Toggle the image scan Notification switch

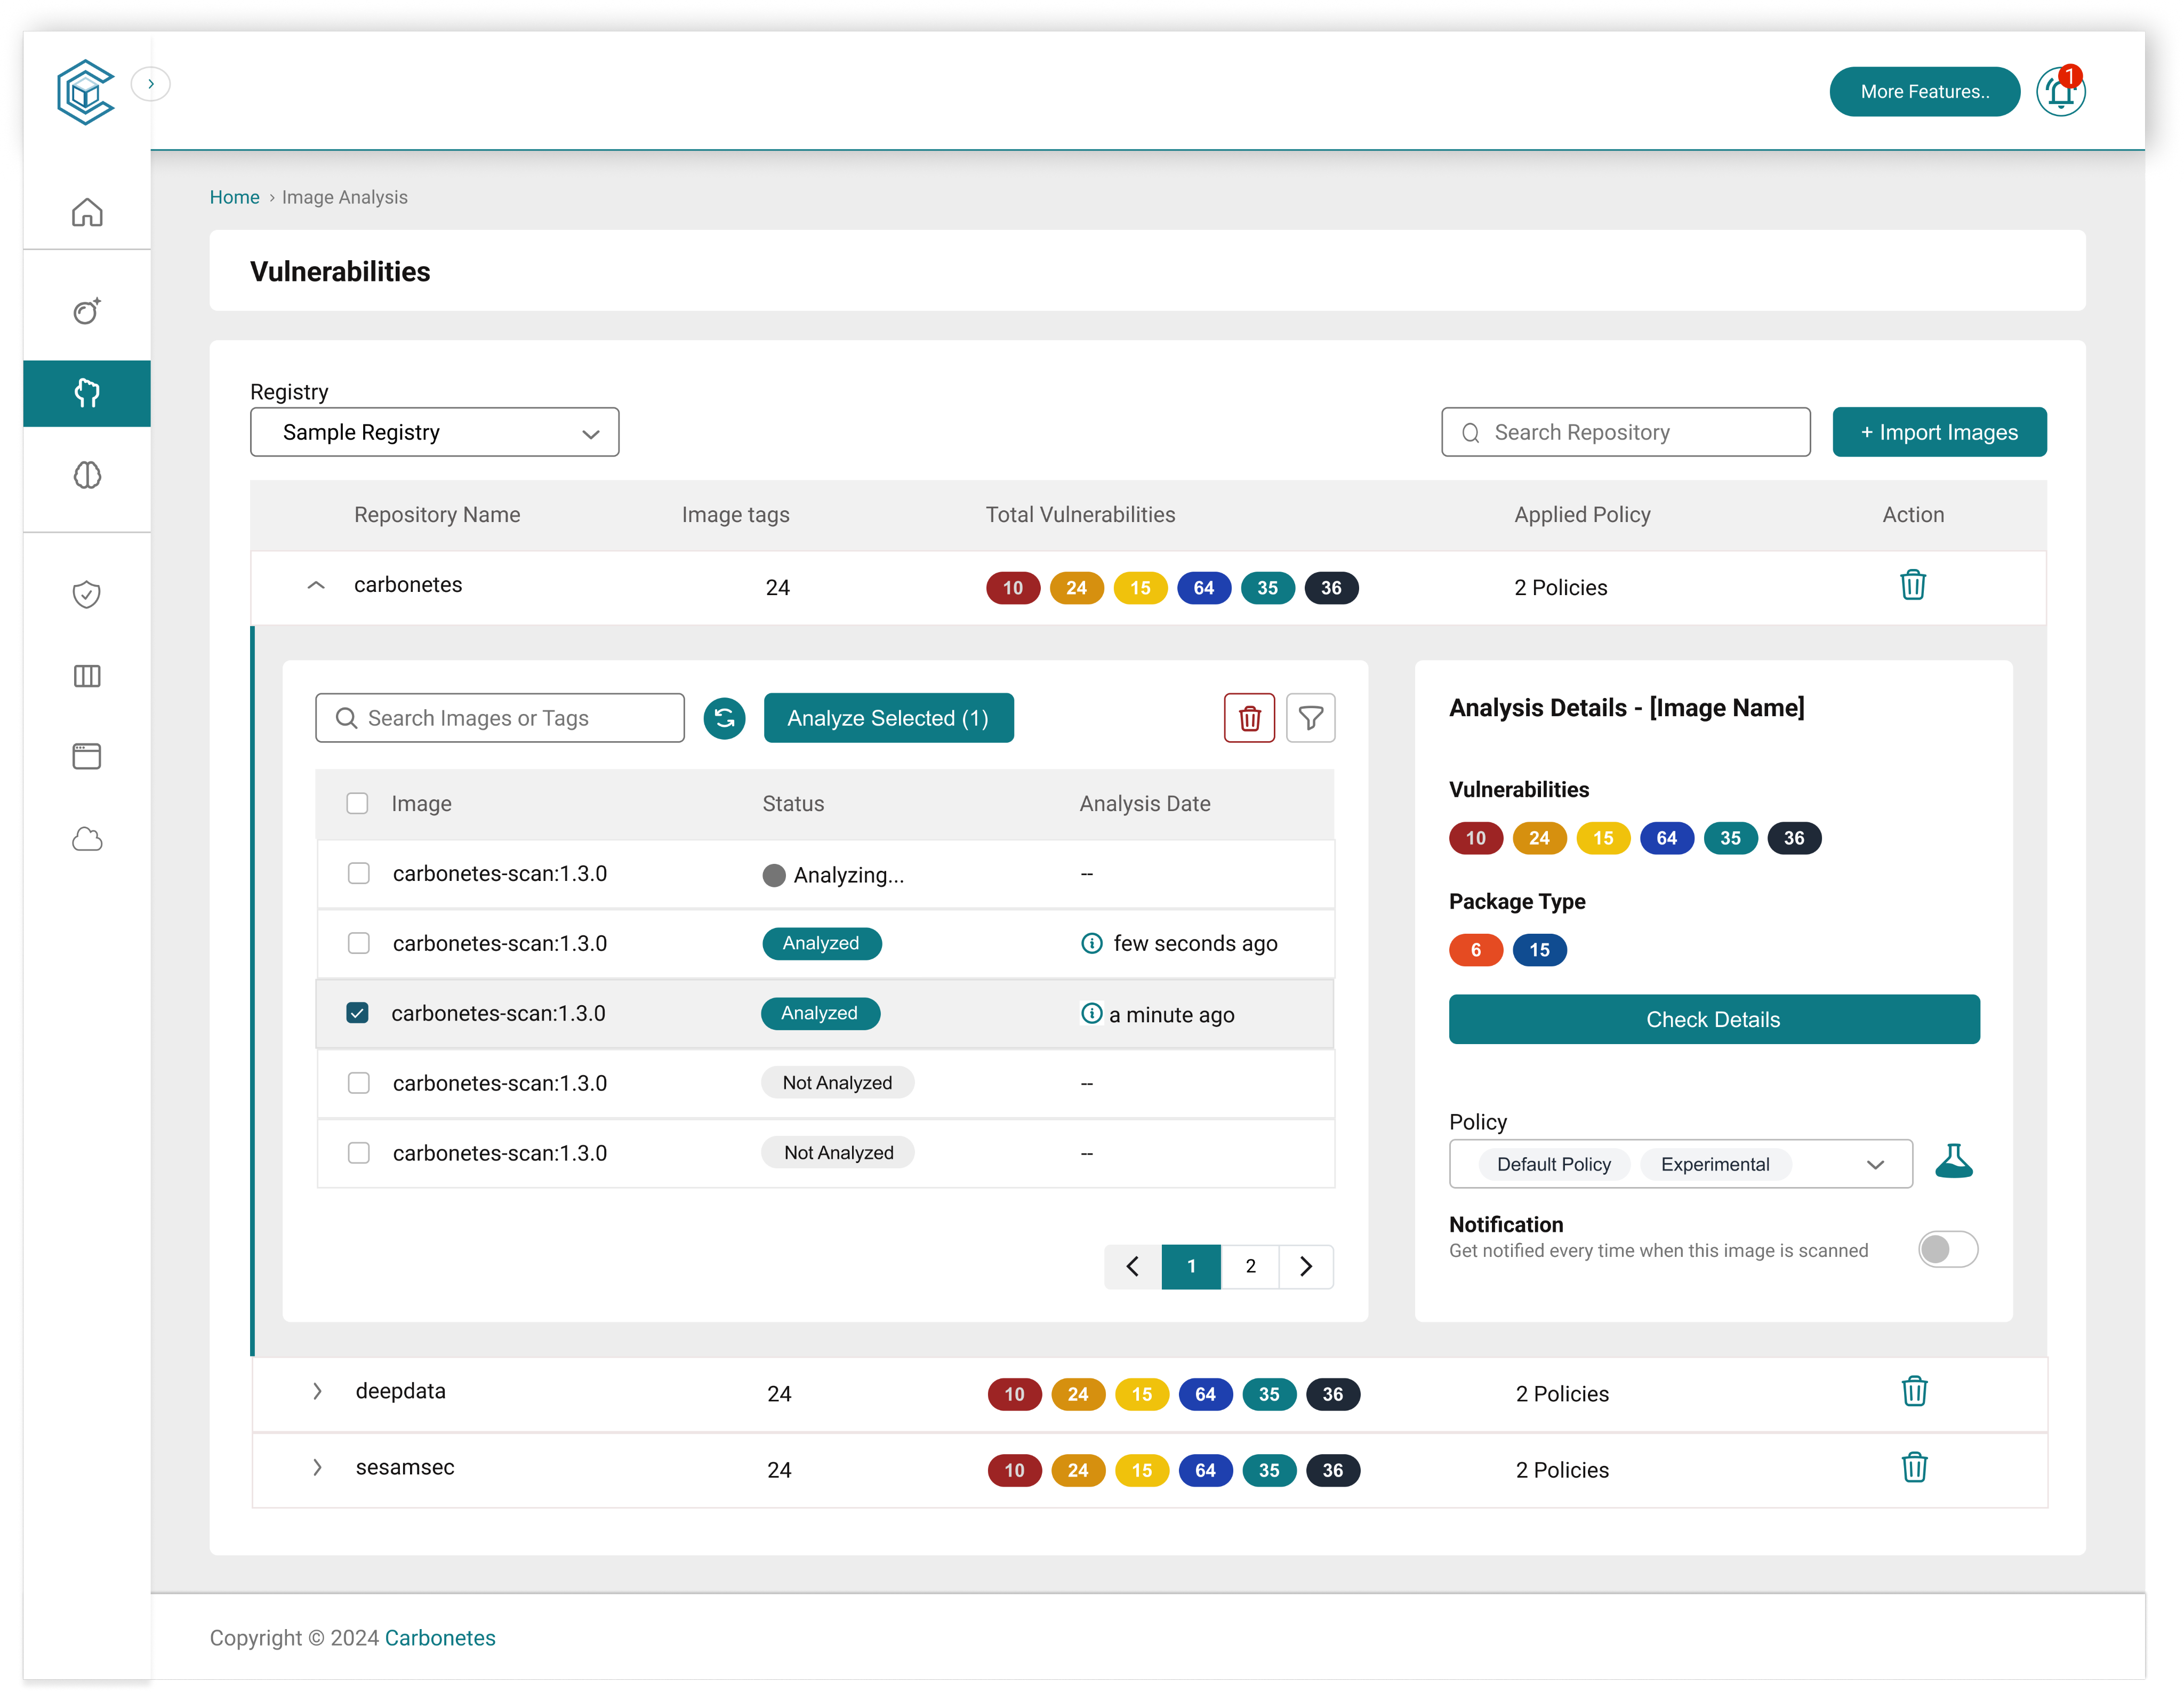click(x=1947, y=1249)
